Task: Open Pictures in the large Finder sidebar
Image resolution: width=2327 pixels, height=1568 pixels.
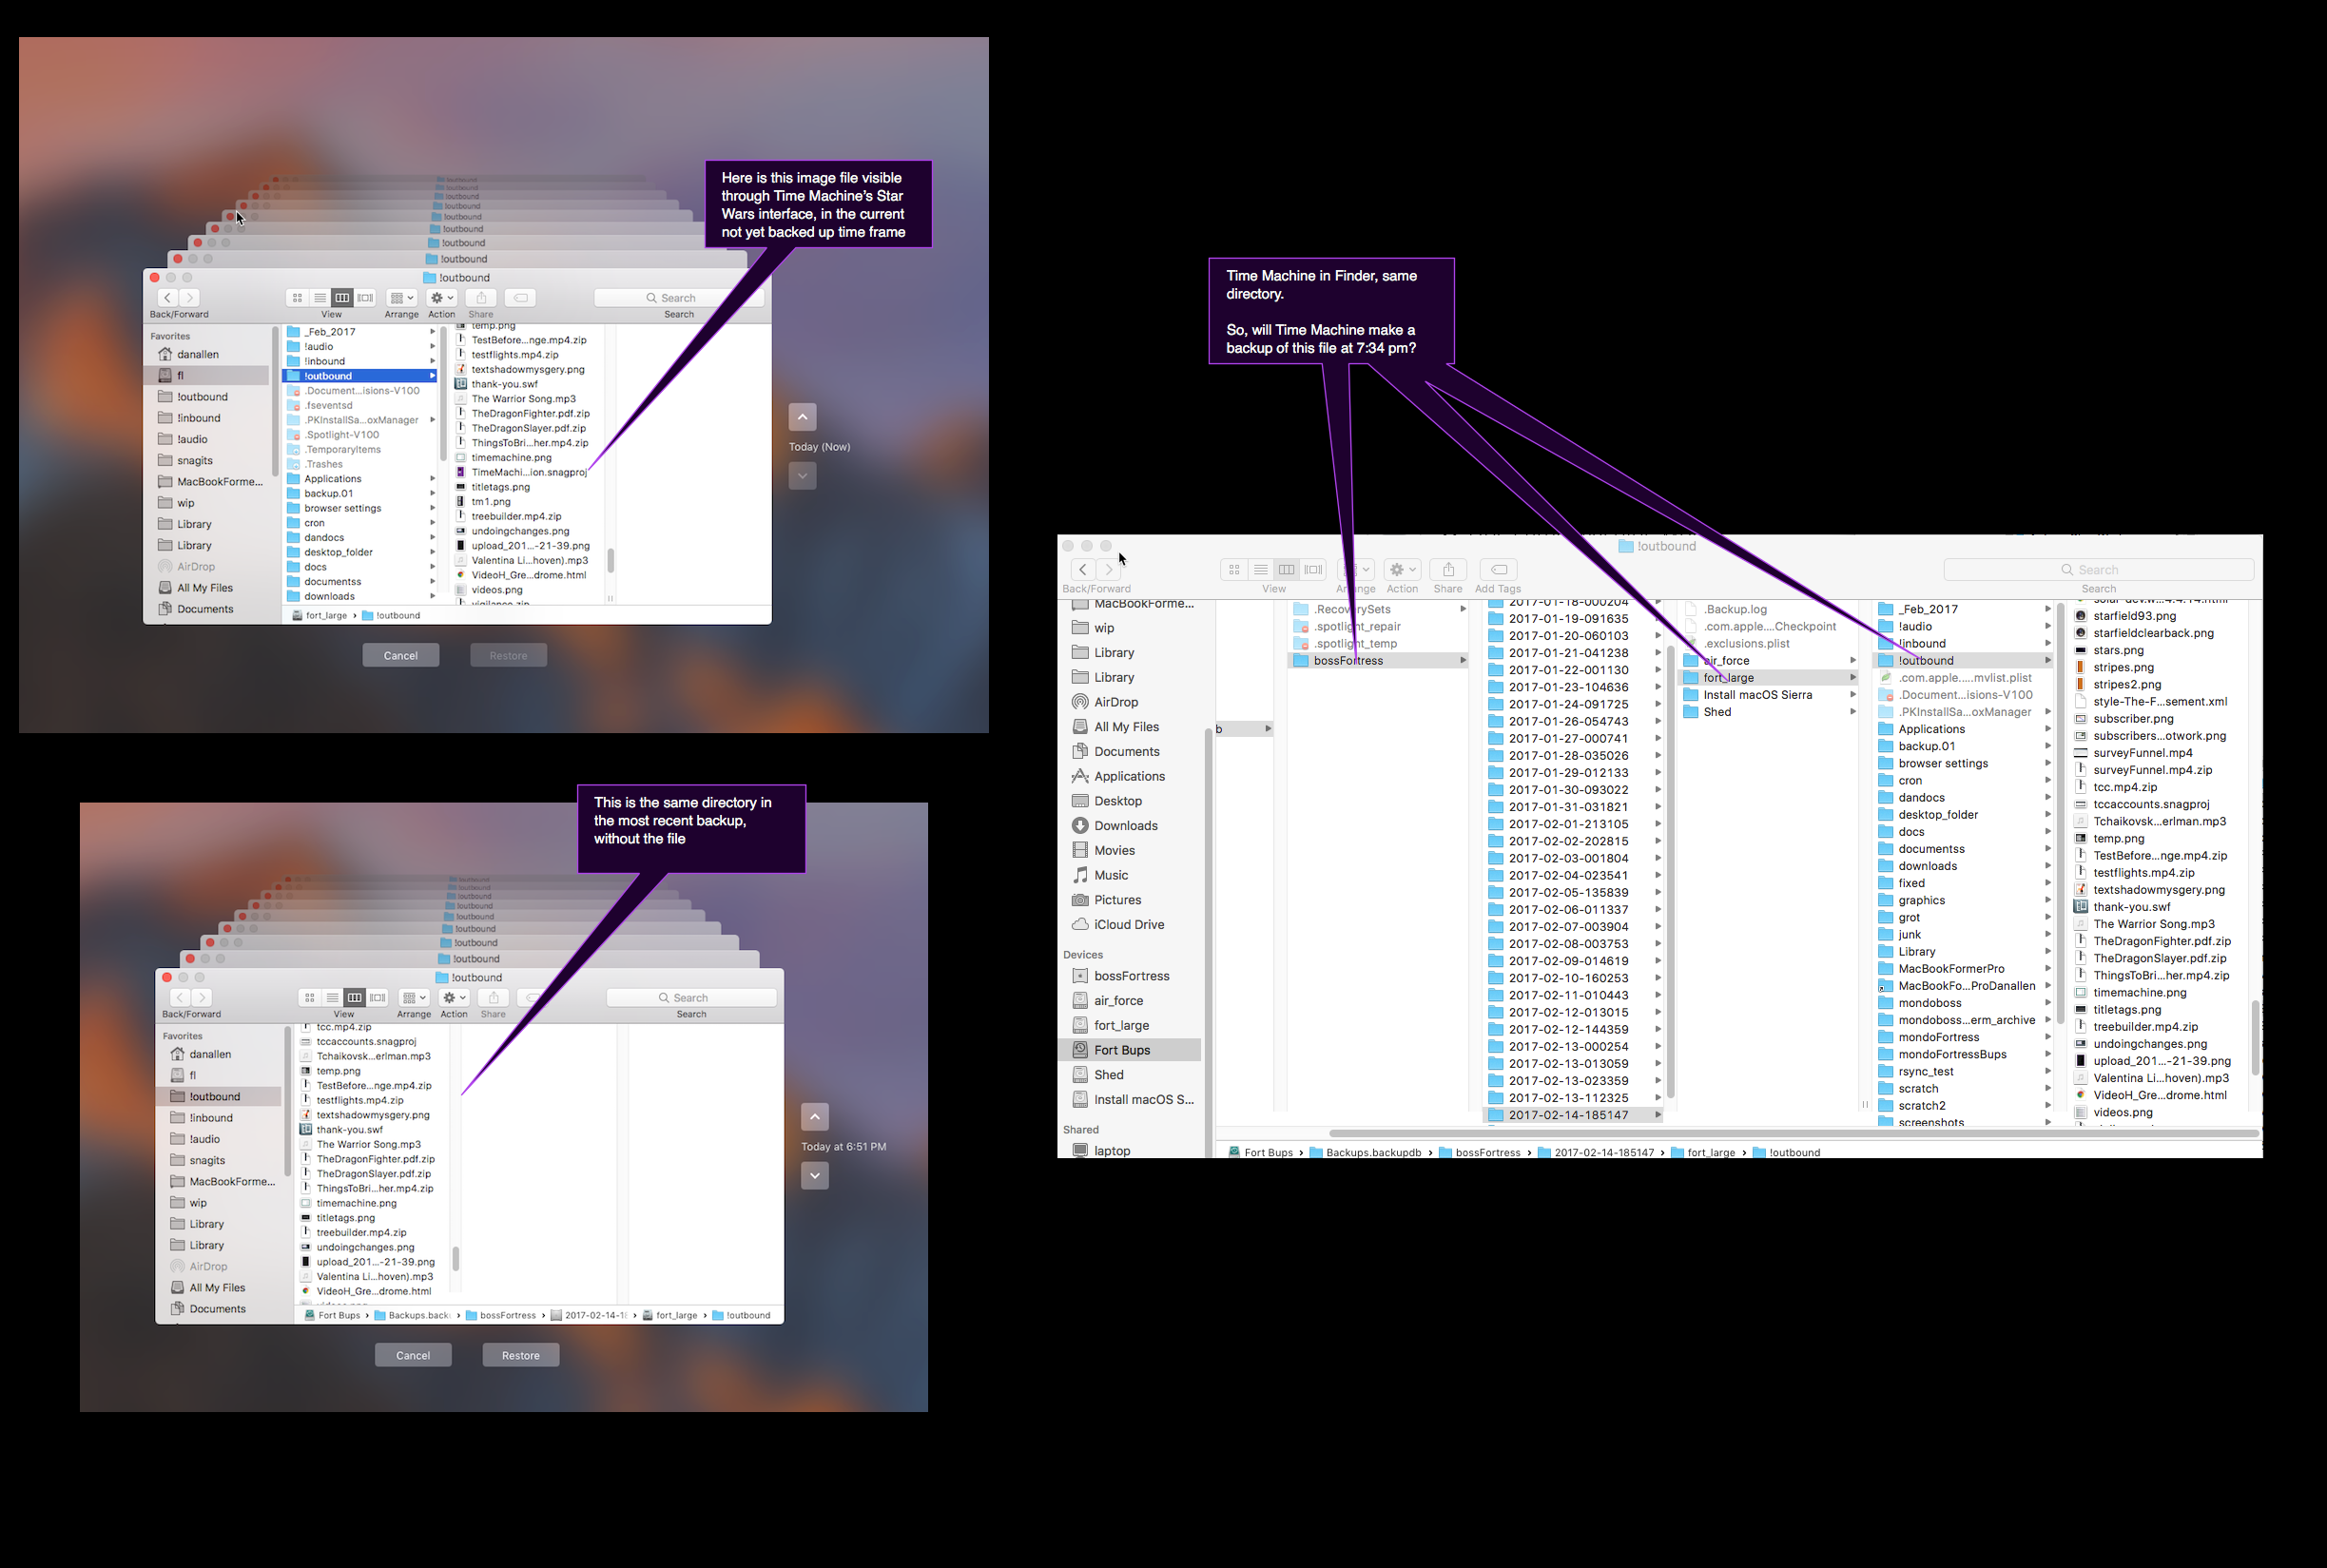Action: pos(1116,900)
